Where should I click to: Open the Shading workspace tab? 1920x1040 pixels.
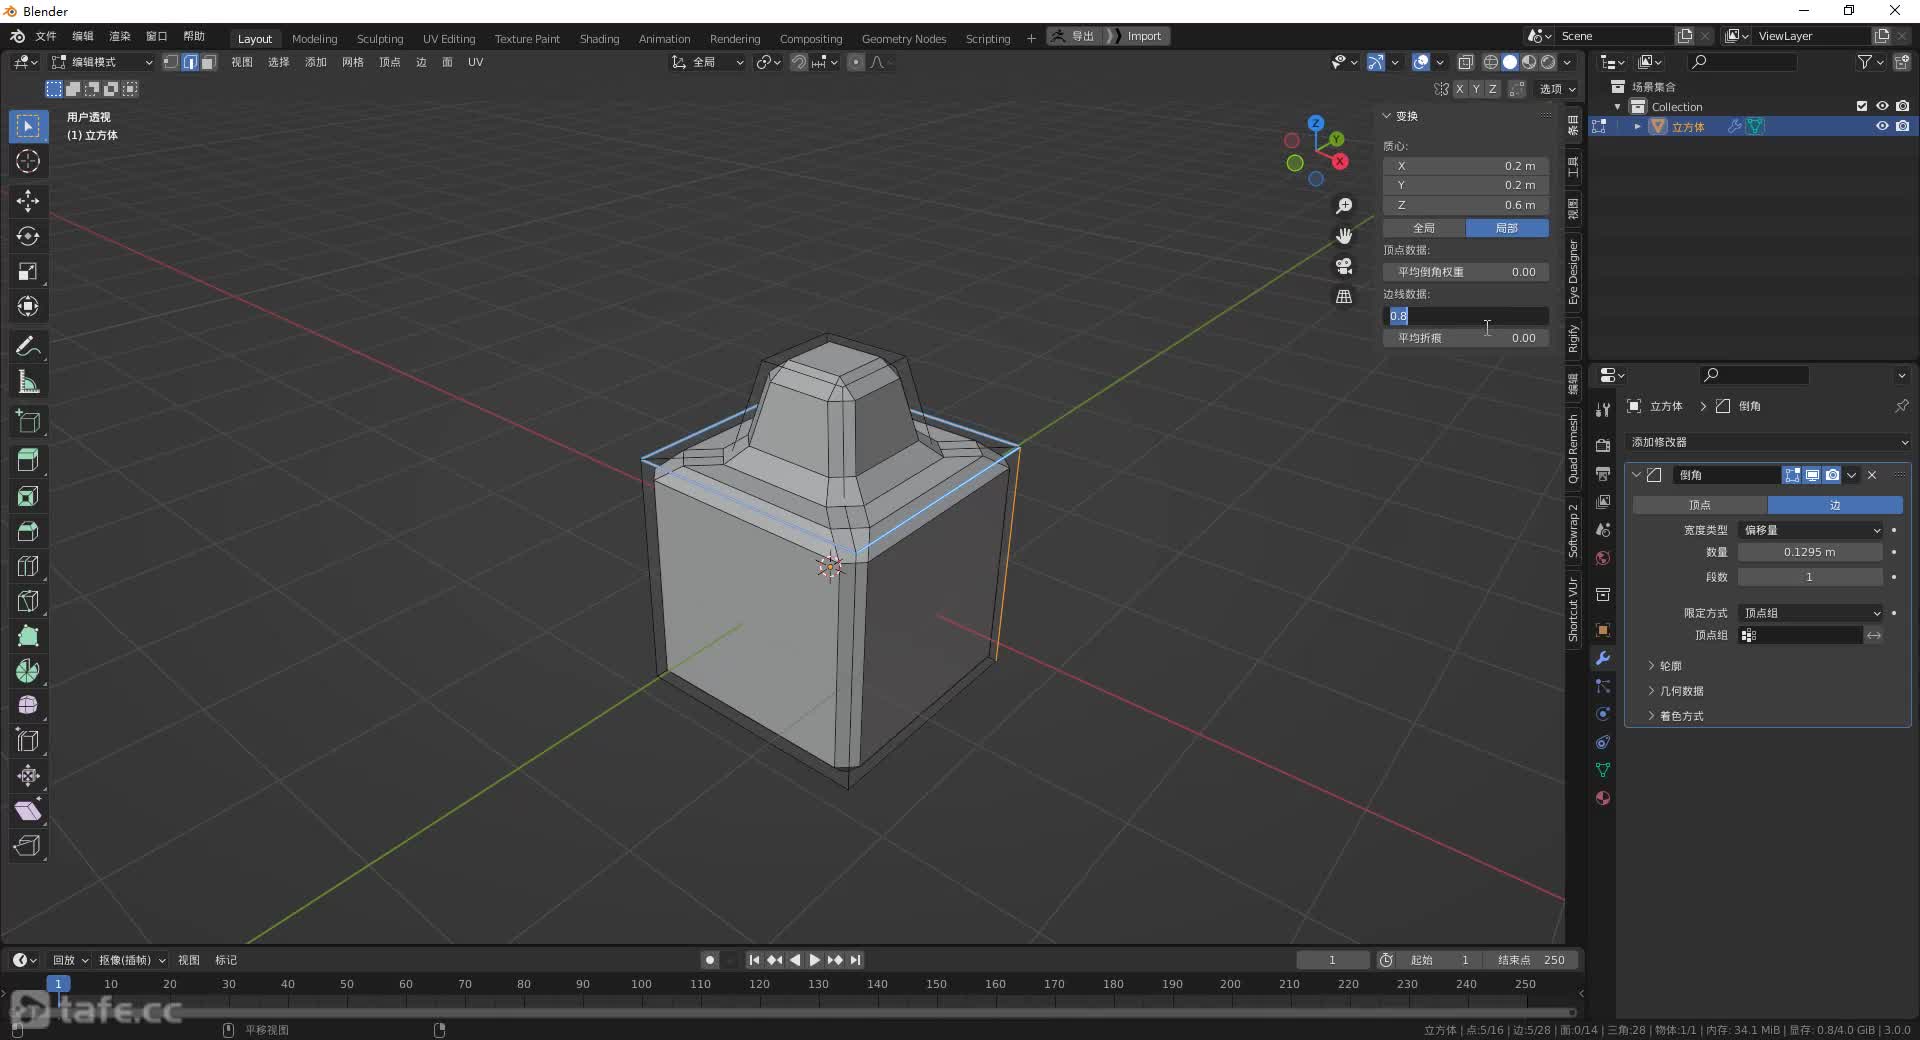click(x=599, y=38)
